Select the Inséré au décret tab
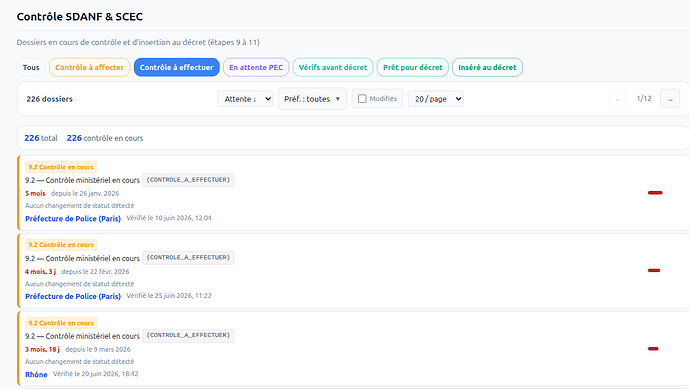 [x=487, y=67]
